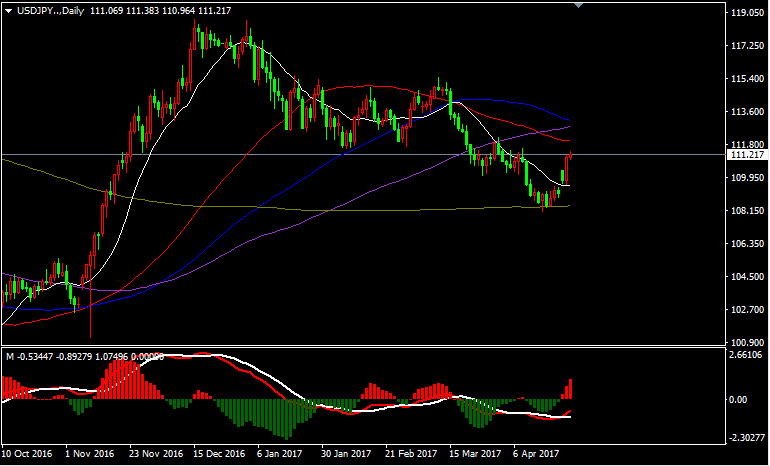Click the 23 Nov 2016 date label

(156, 454)
